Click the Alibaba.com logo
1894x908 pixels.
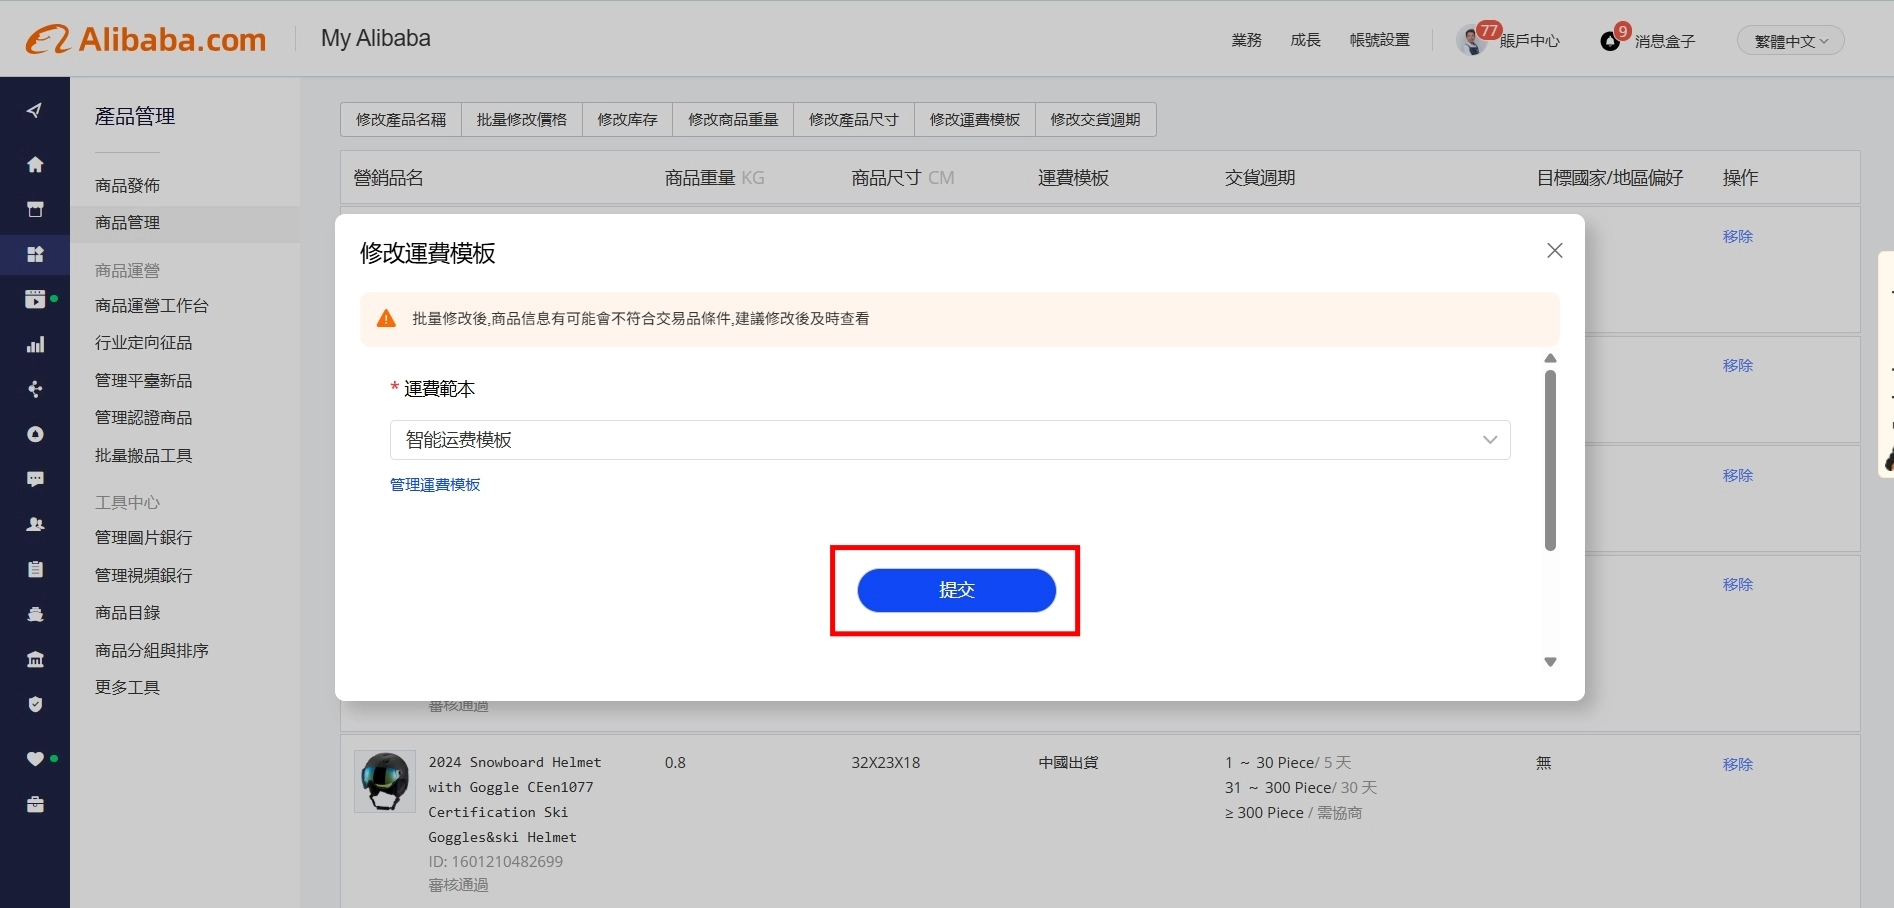click(146, 39)
